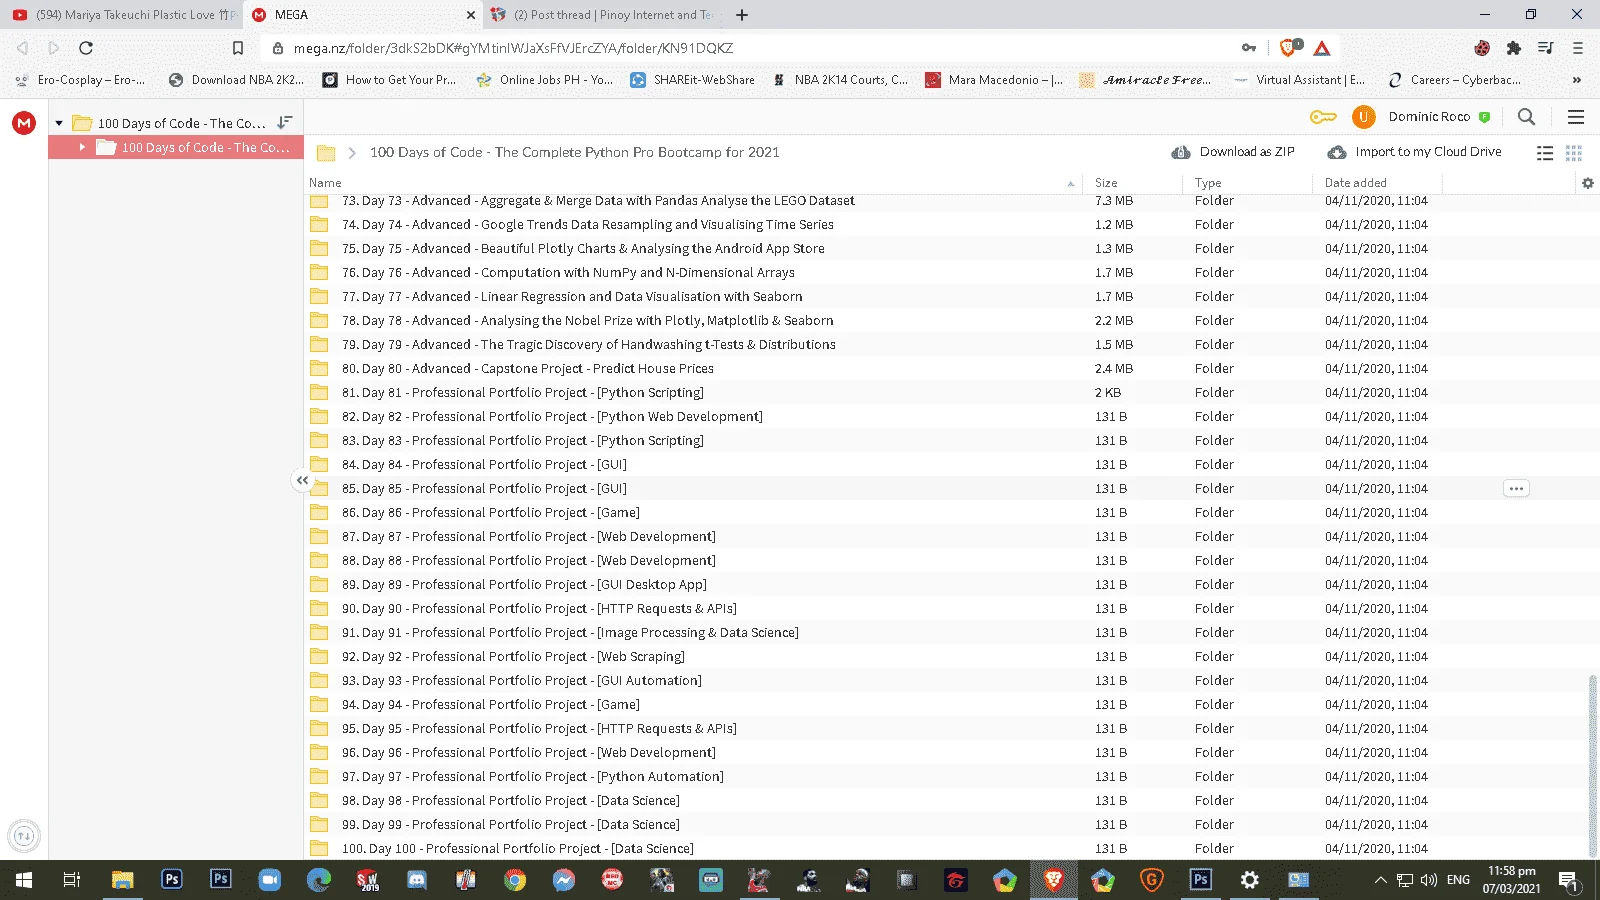Open the How to Get Your Pr... bookmark
The image size is (1600, 900).
coord(389,80)
